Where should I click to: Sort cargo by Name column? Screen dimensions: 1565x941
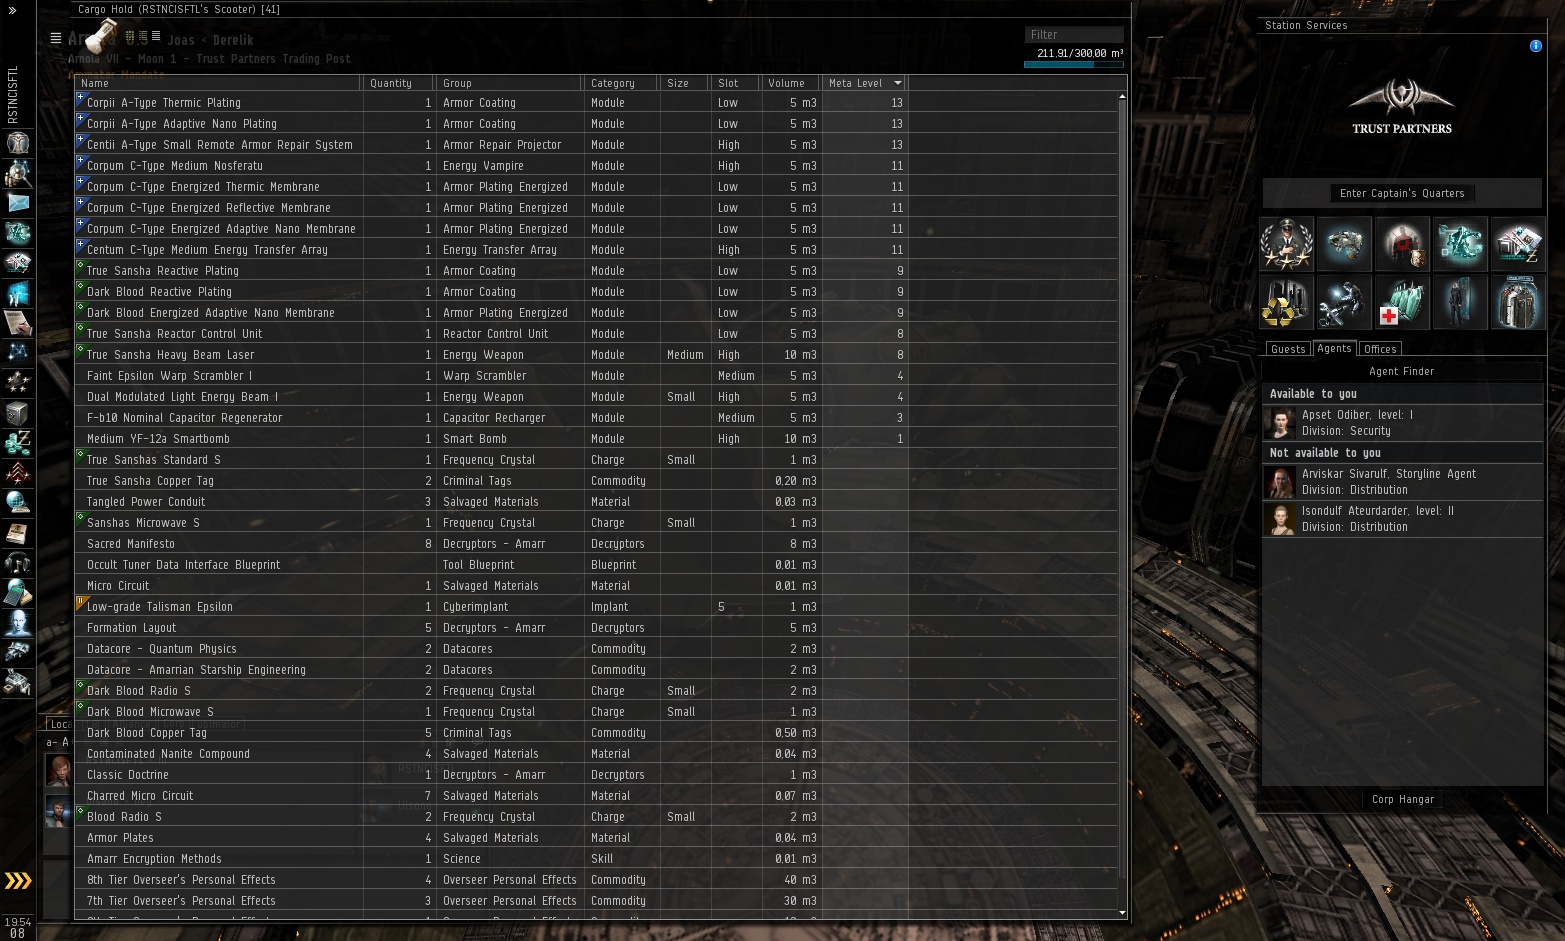(x=218, y=83)
